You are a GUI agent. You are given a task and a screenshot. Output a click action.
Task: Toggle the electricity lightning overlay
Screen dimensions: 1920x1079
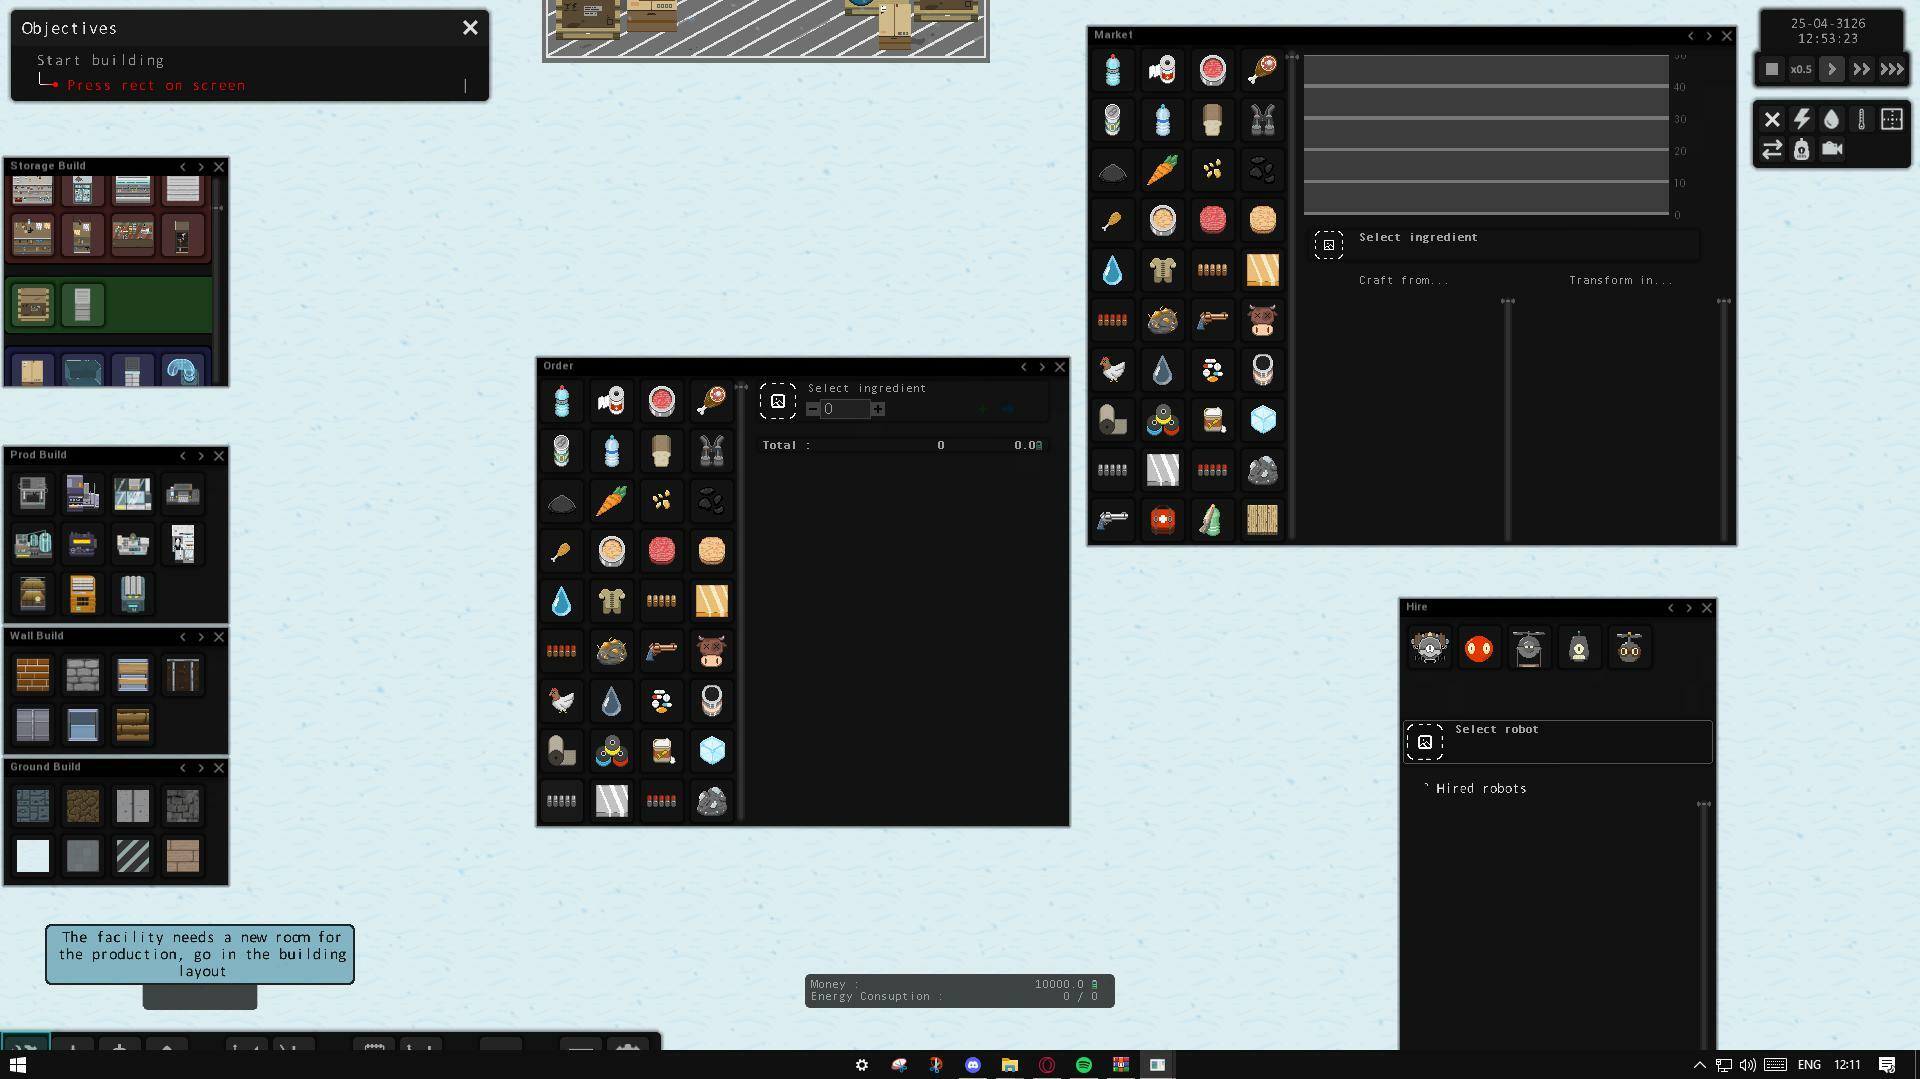click(x=1801, y=119)
